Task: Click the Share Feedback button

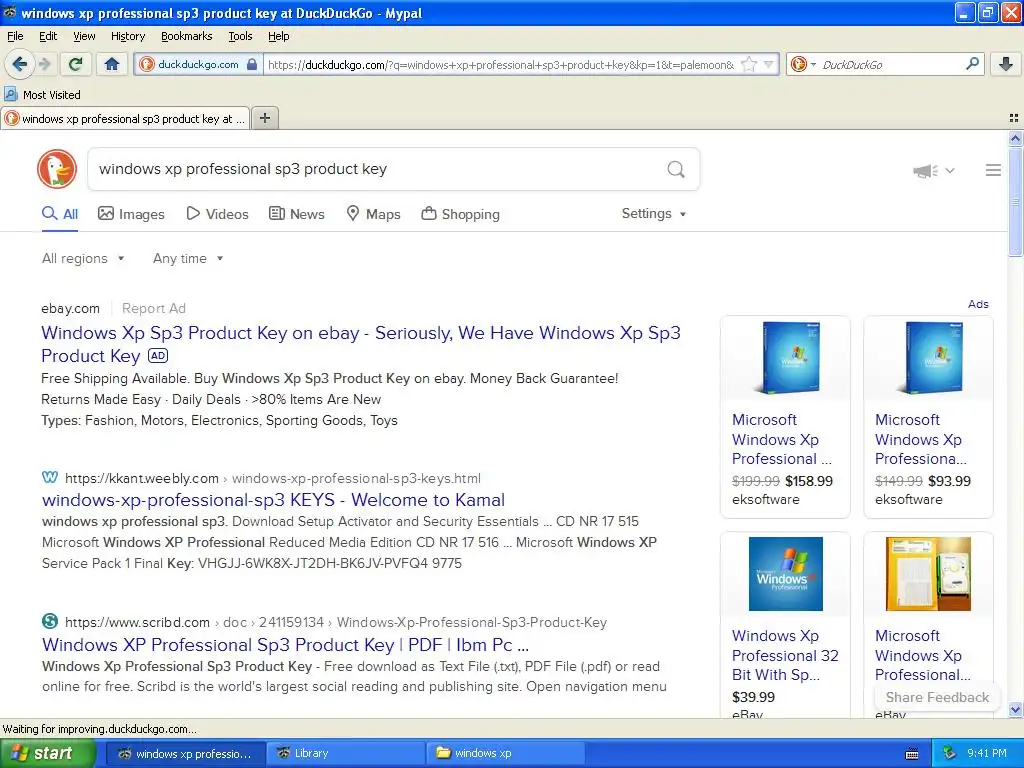Action: (937, 697)
